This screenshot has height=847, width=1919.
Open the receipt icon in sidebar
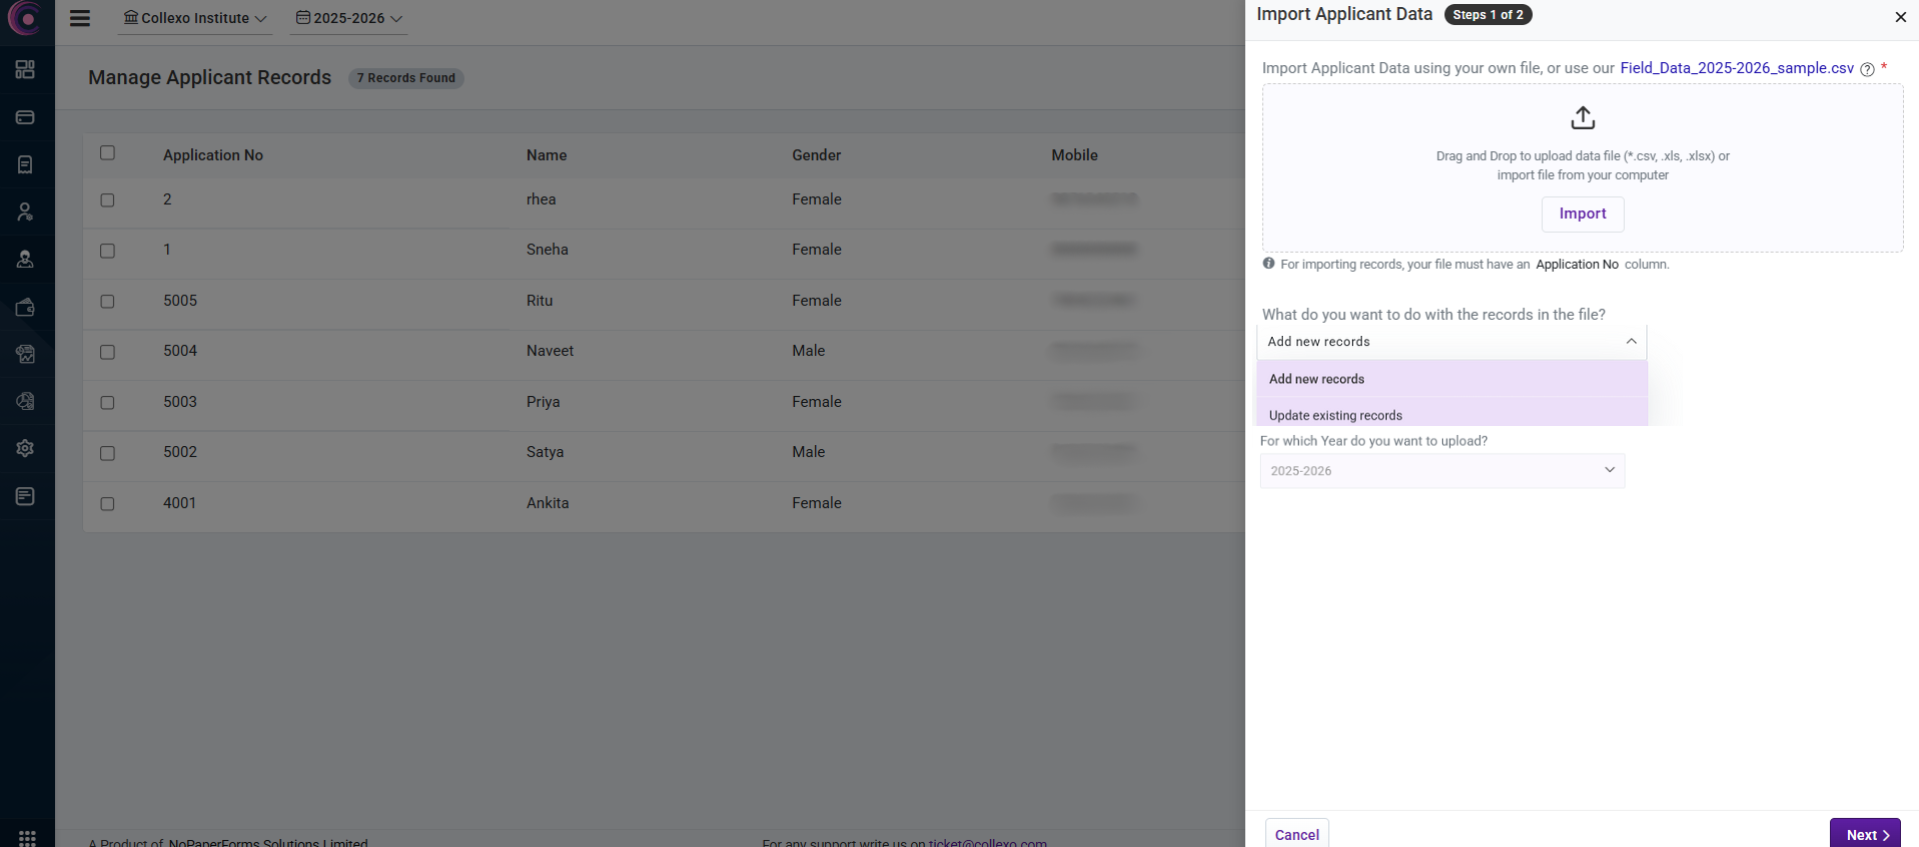[x=25, y=164]
